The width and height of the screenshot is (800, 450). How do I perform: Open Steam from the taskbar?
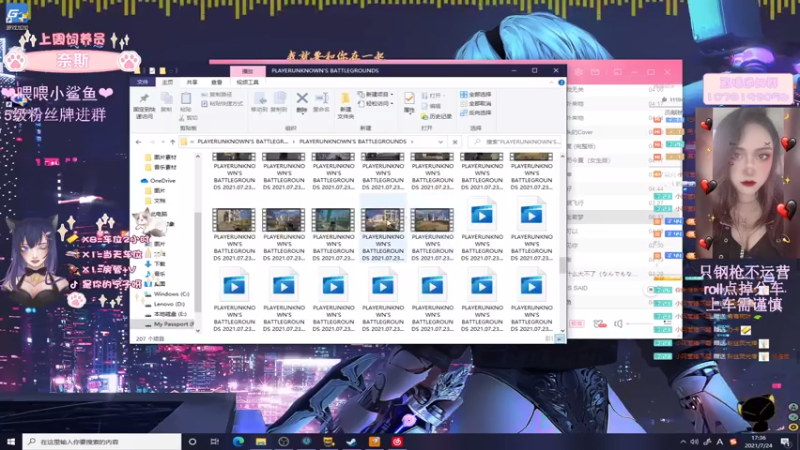(x=351, y=441)
